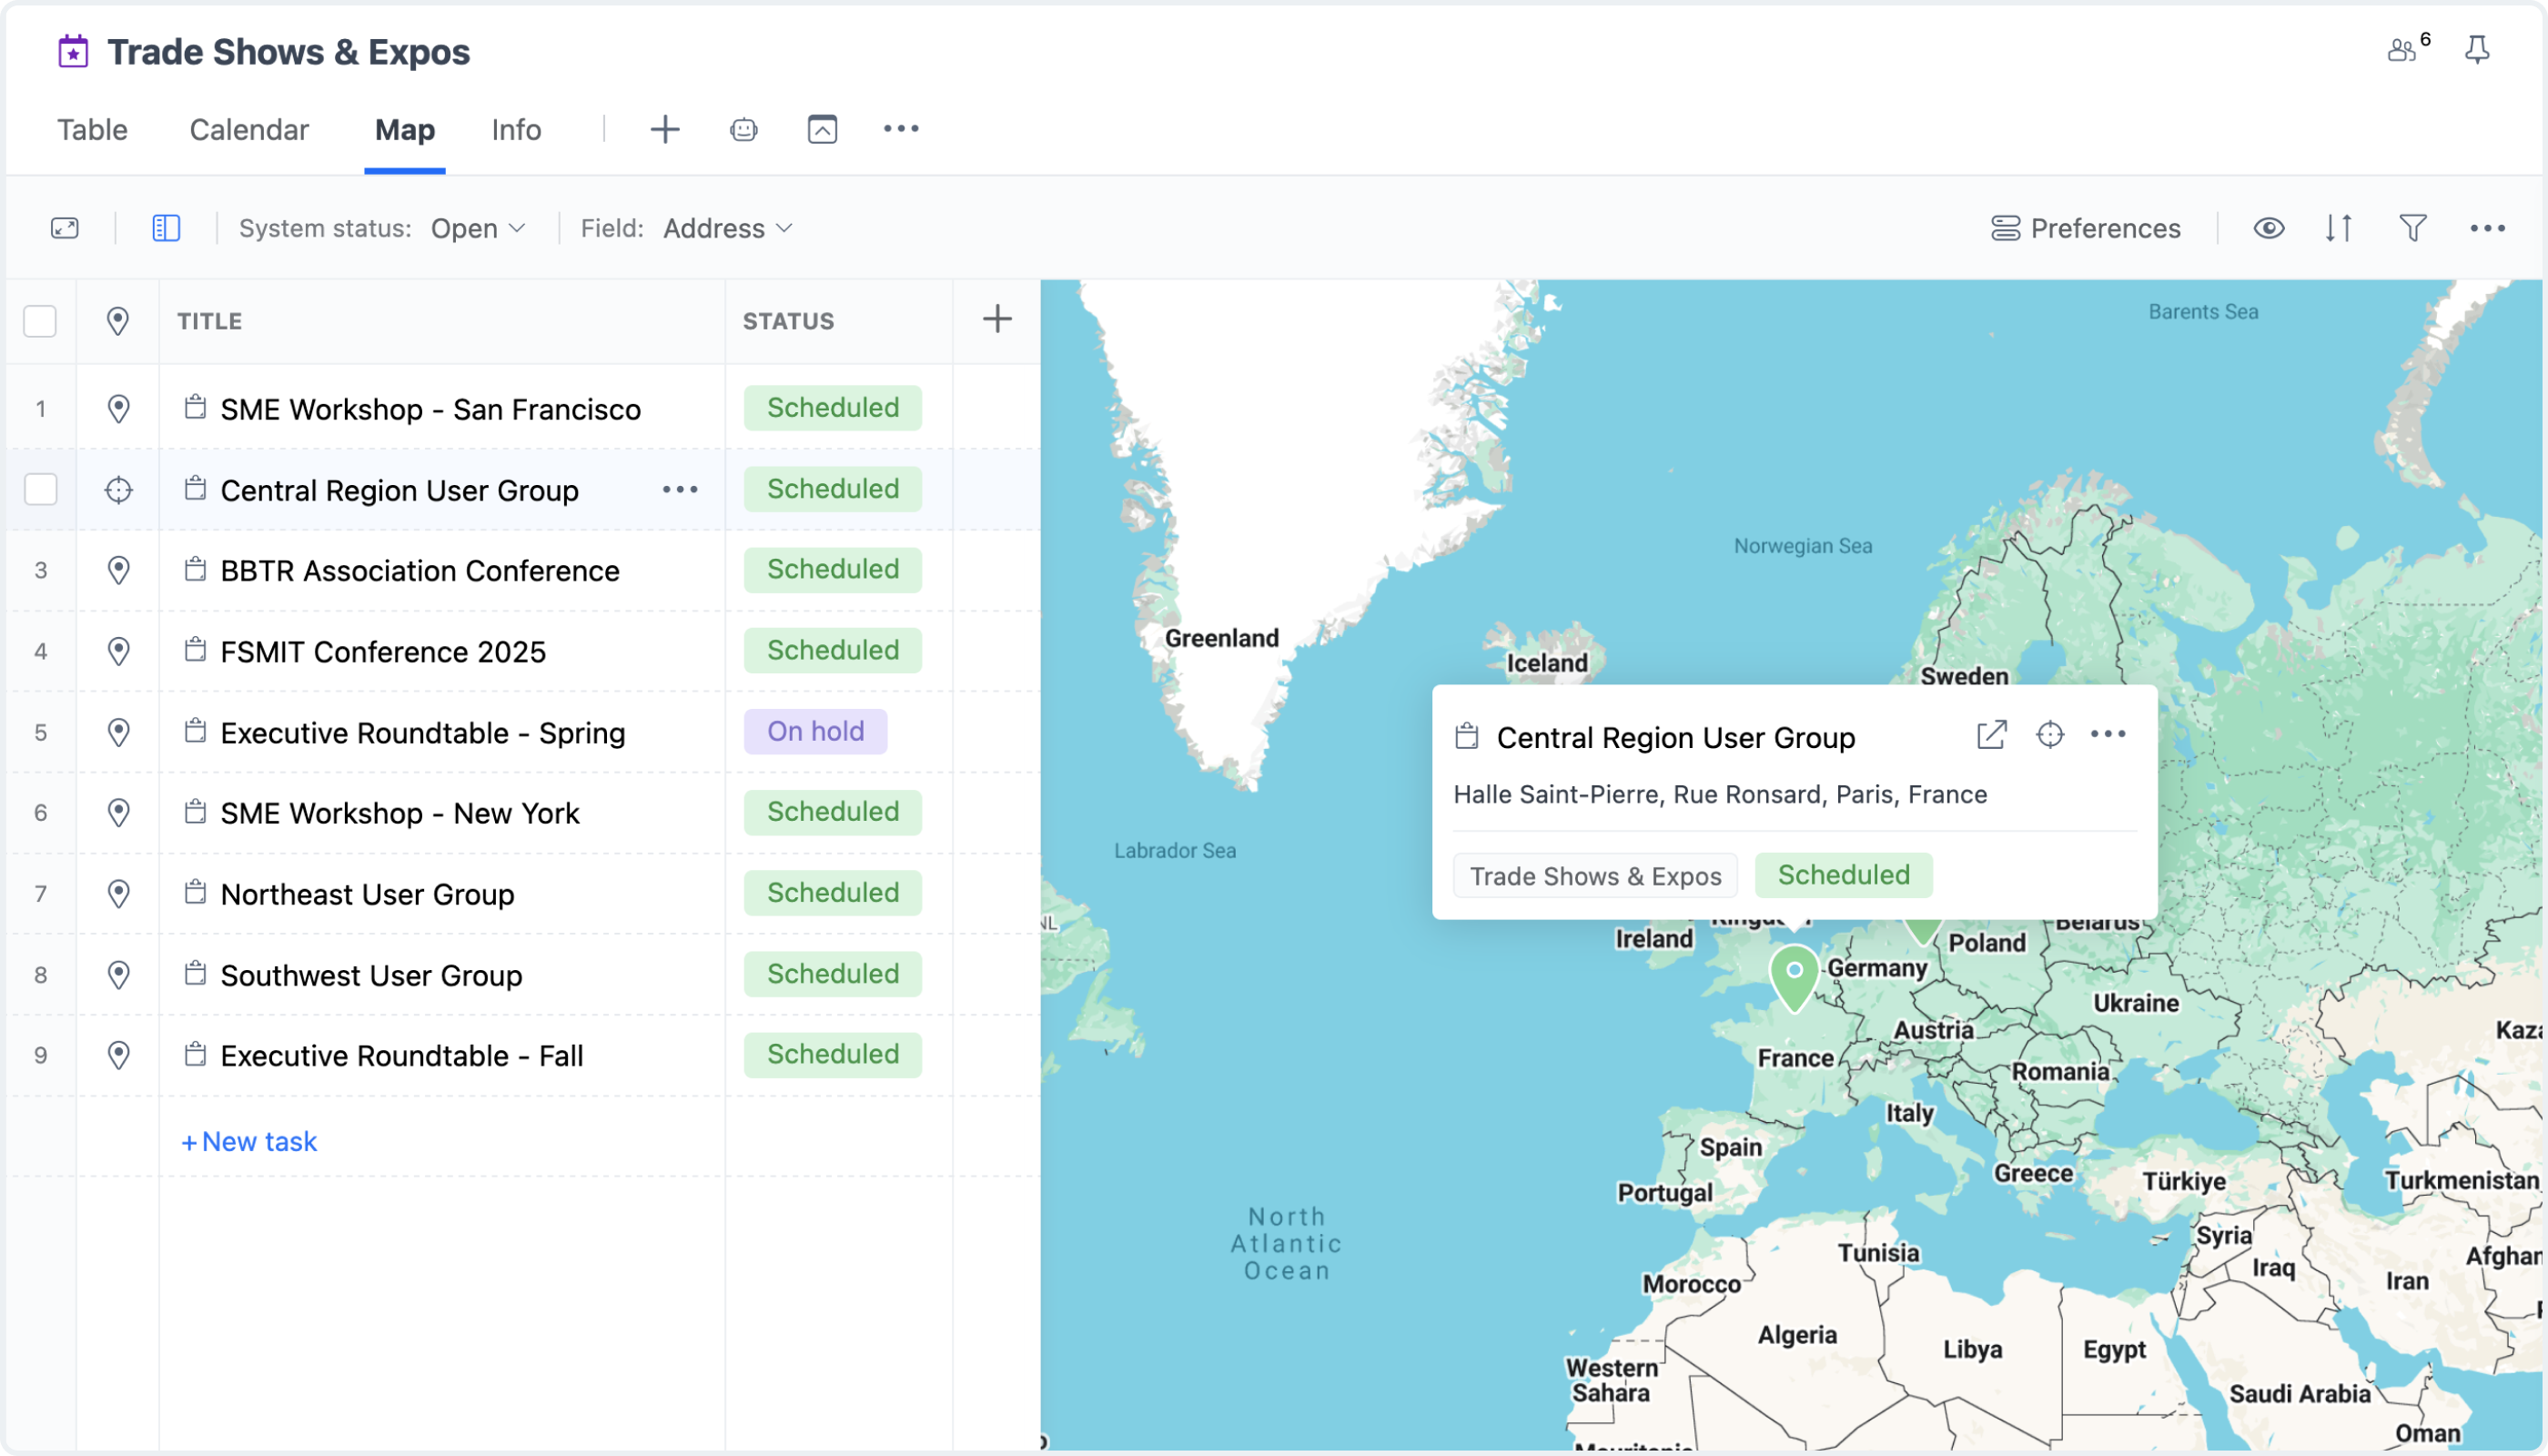Locate Southwest User Group pin
Viewport: 2548px width, 1456px height.
118,974
